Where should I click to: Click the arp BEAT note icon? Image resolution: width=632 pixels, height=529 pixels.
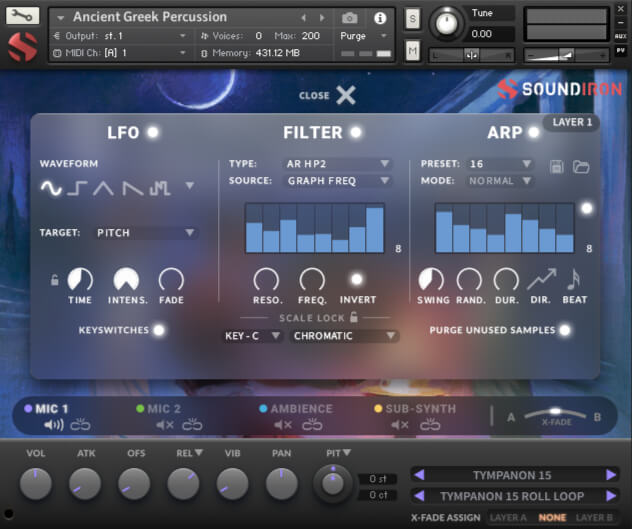click(x=573, y=279)
